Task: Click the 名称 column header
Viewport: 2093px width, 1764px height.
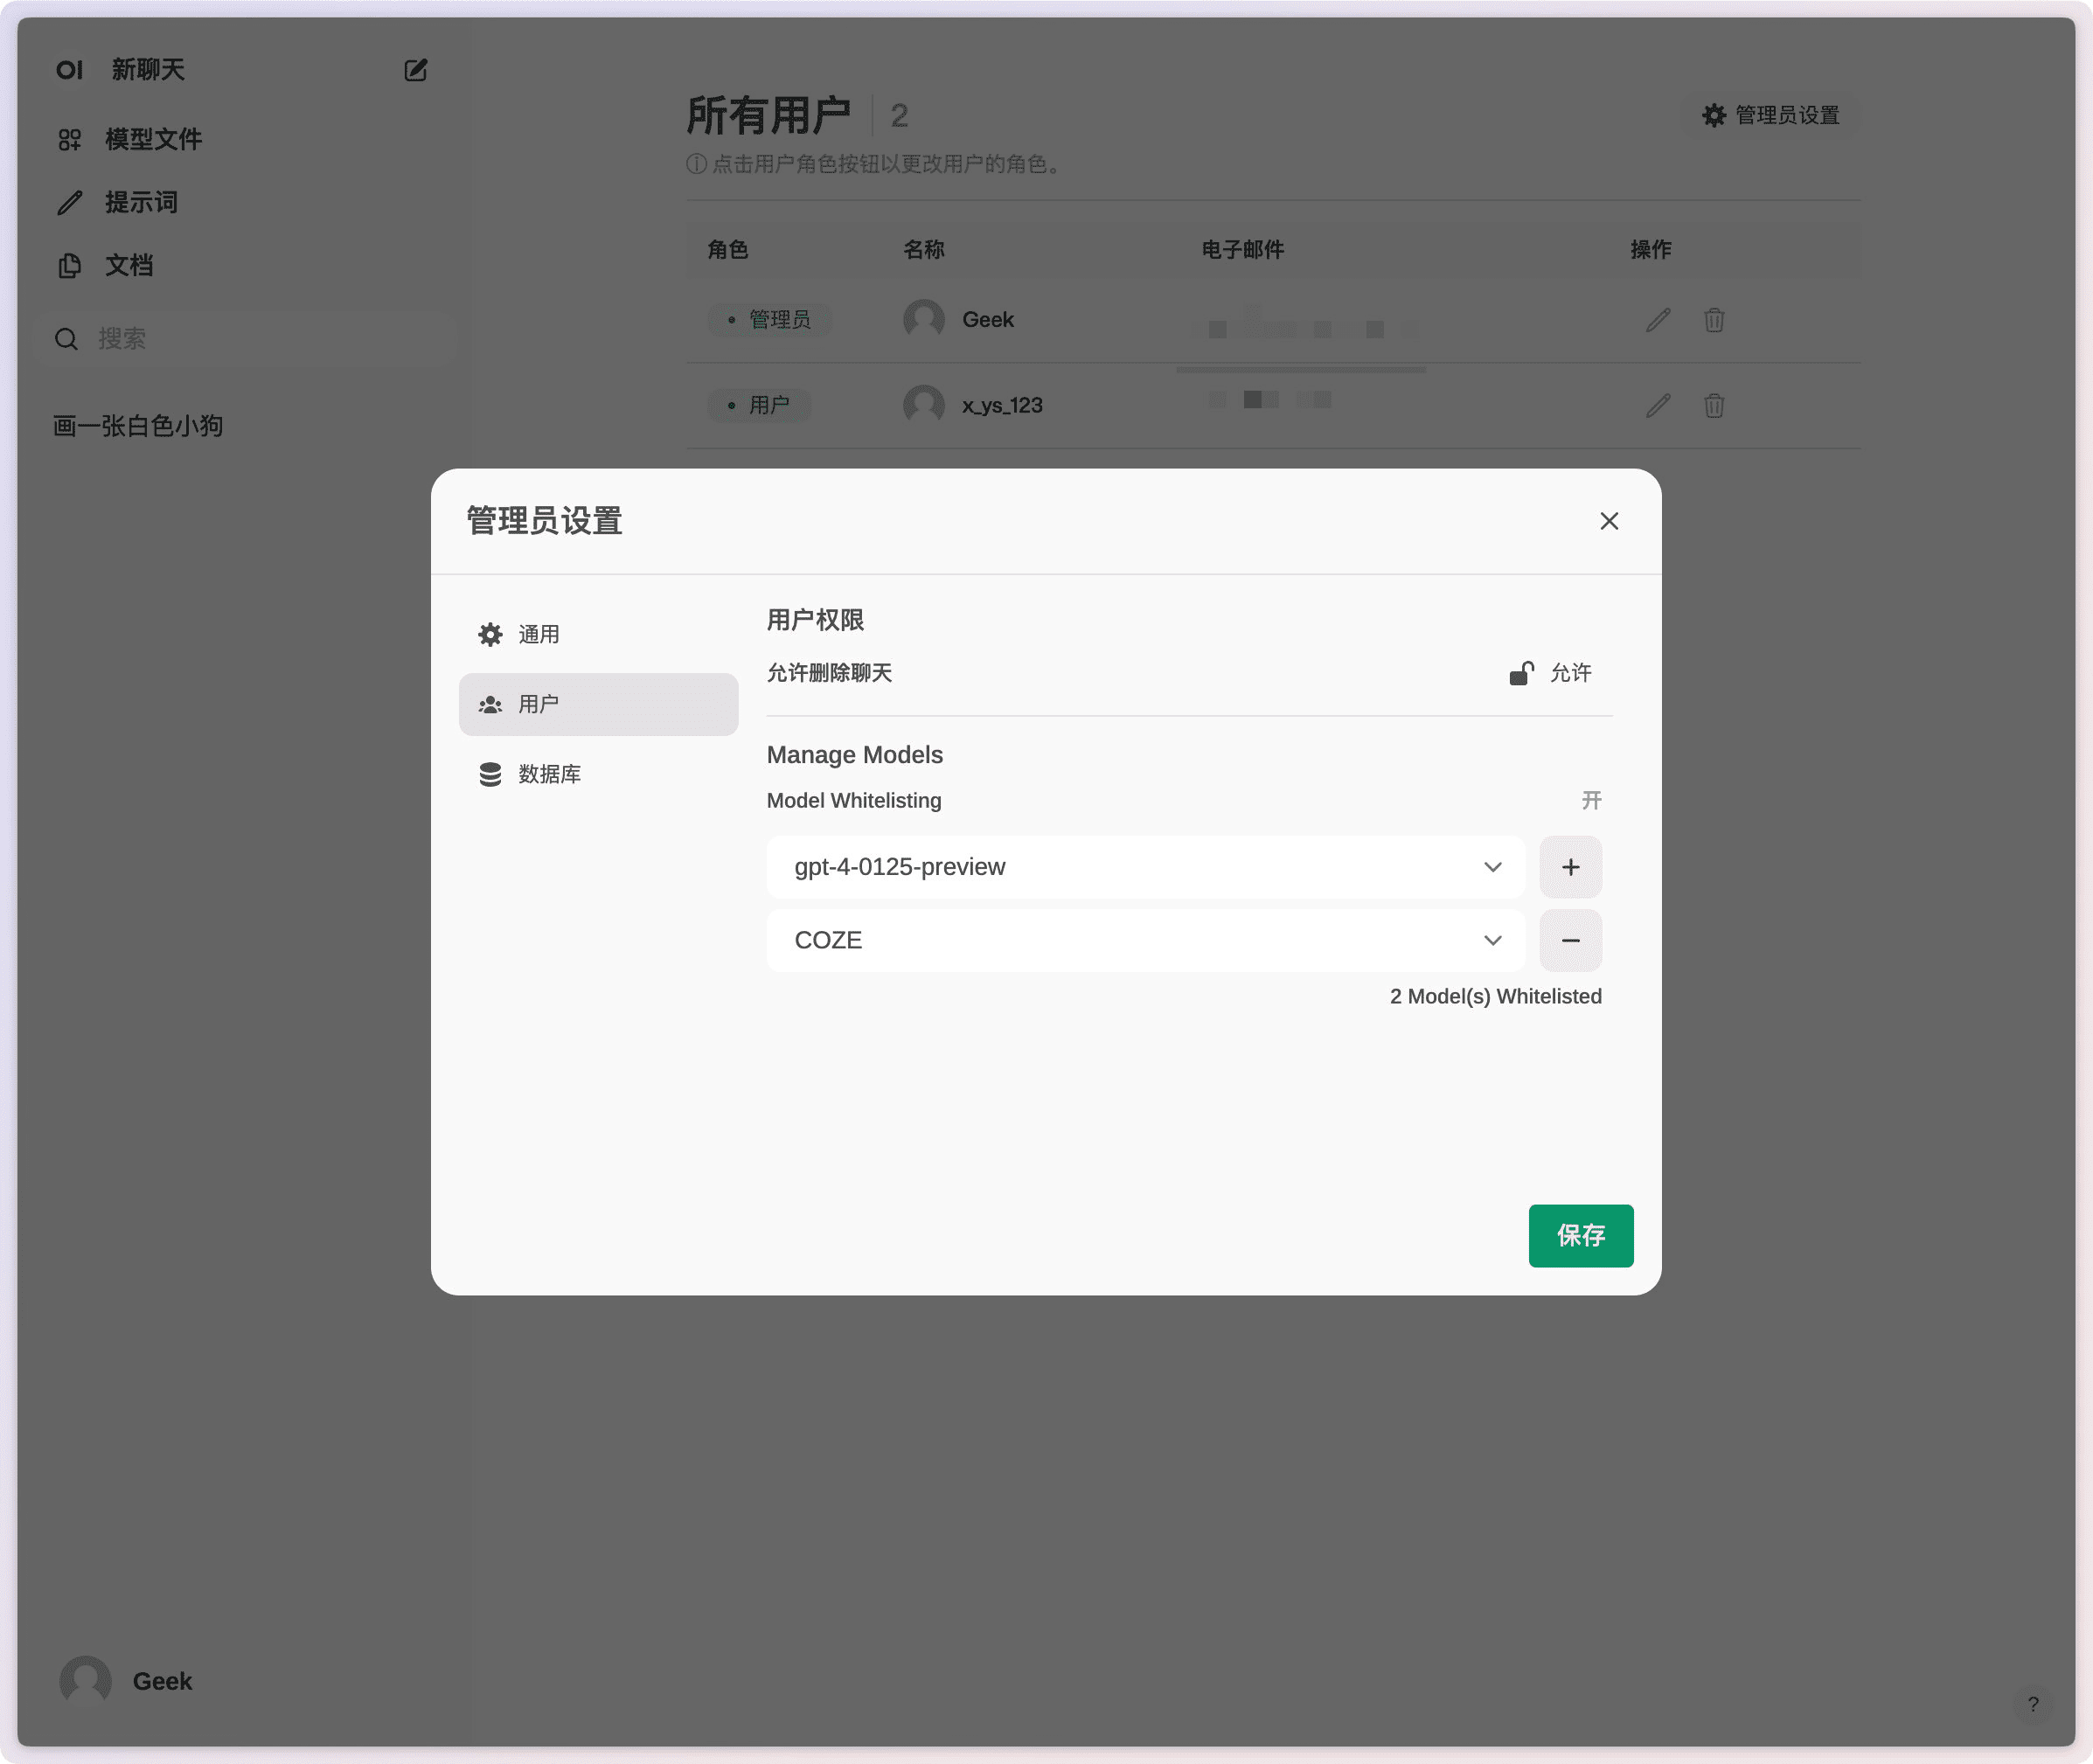Action: tap(923, 250)
